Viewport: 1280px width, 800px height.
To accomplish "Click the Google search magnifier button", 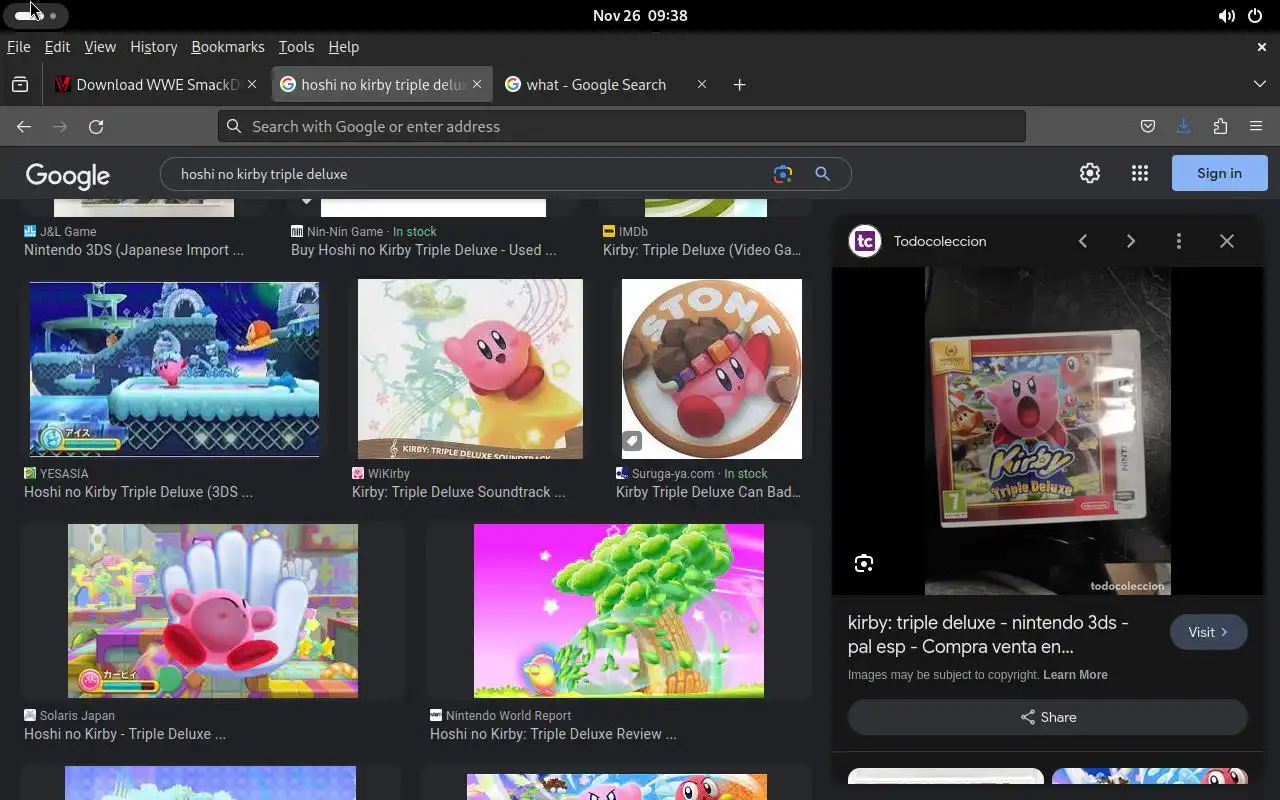I will tap(822, 174).
